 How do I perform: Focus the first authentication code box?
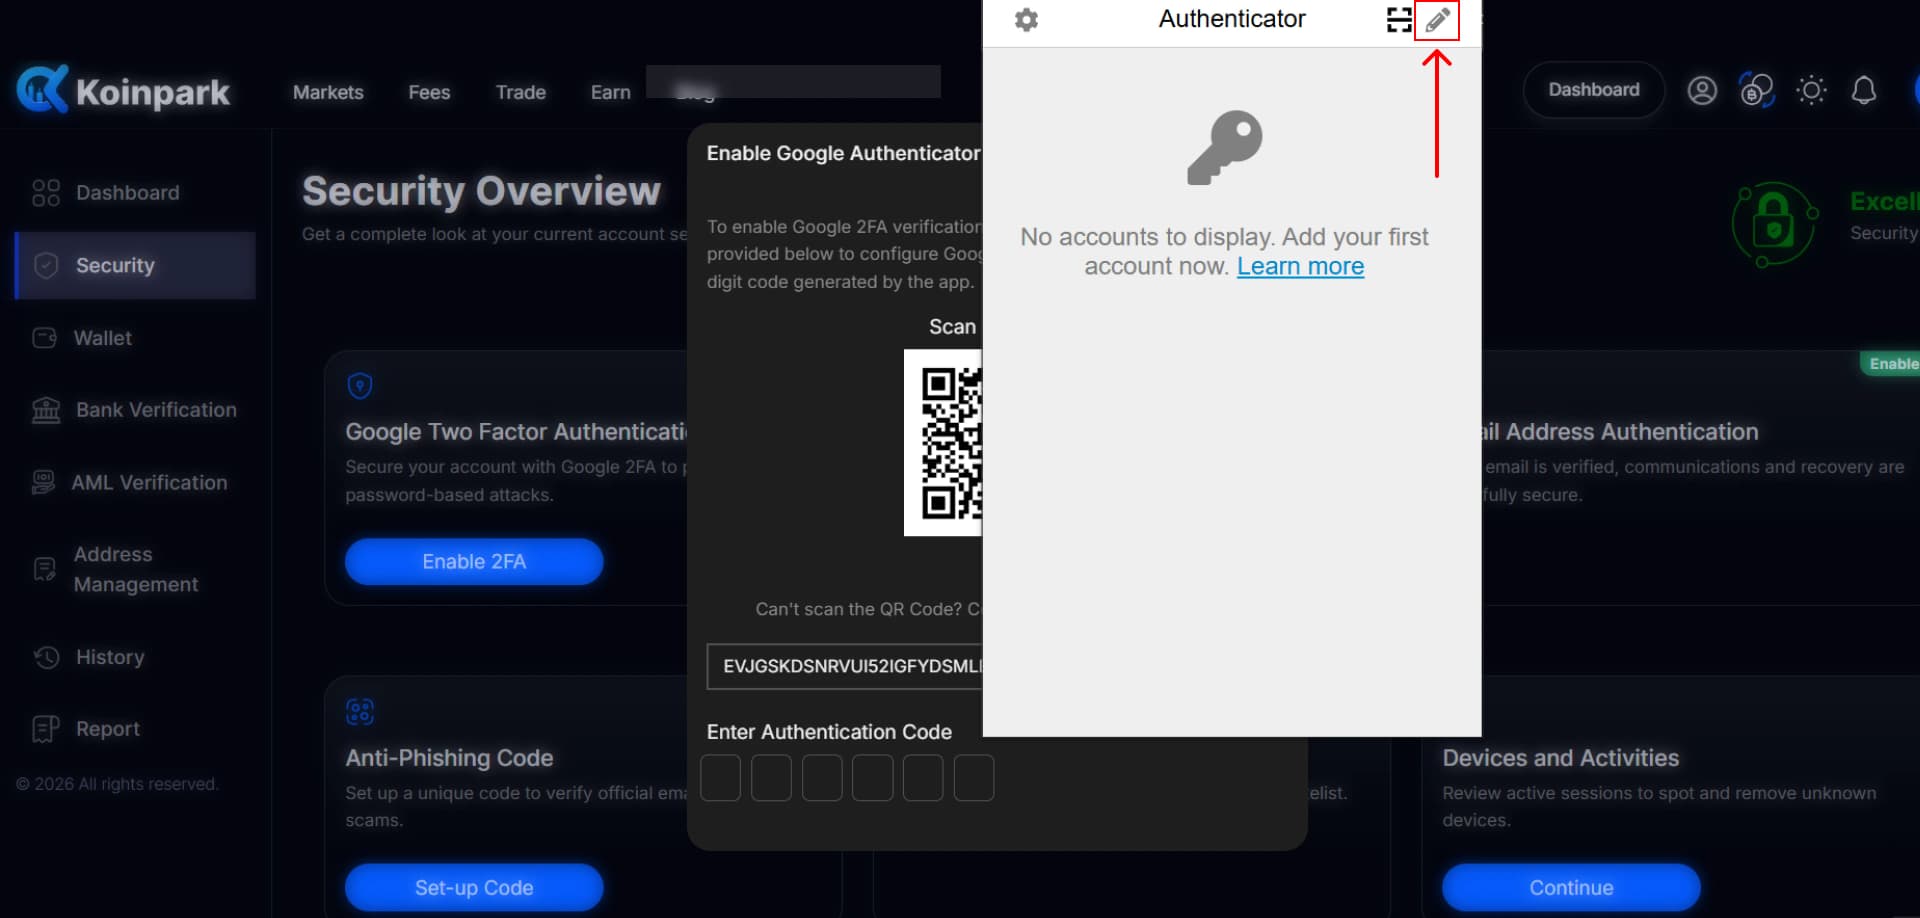[x=720, y=778]
